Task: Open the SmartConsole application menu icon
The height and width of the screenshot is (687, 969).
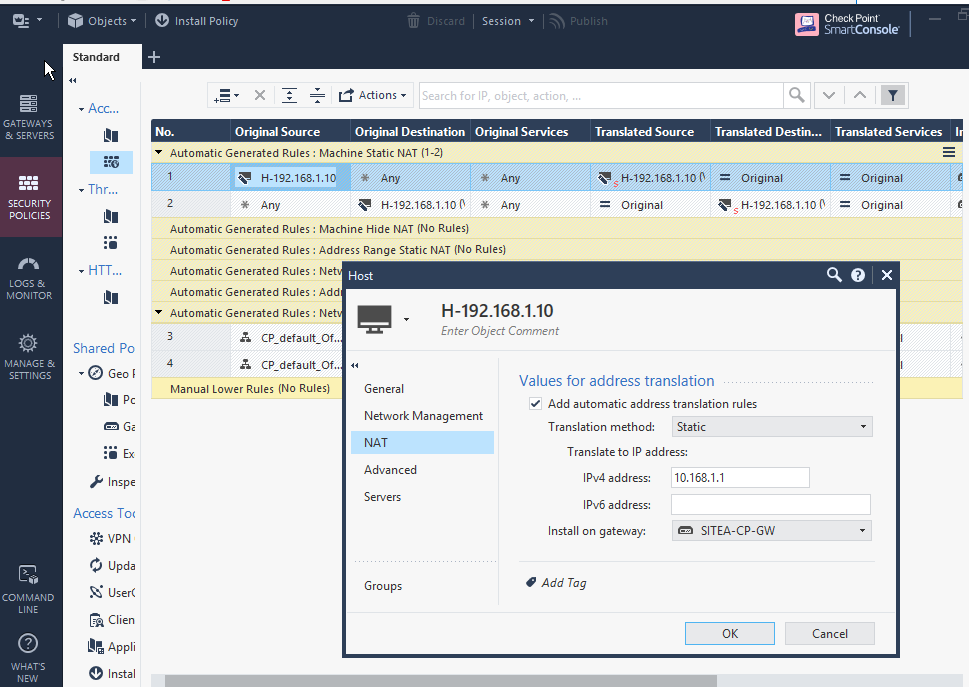Action: click(x=27, y=21)
